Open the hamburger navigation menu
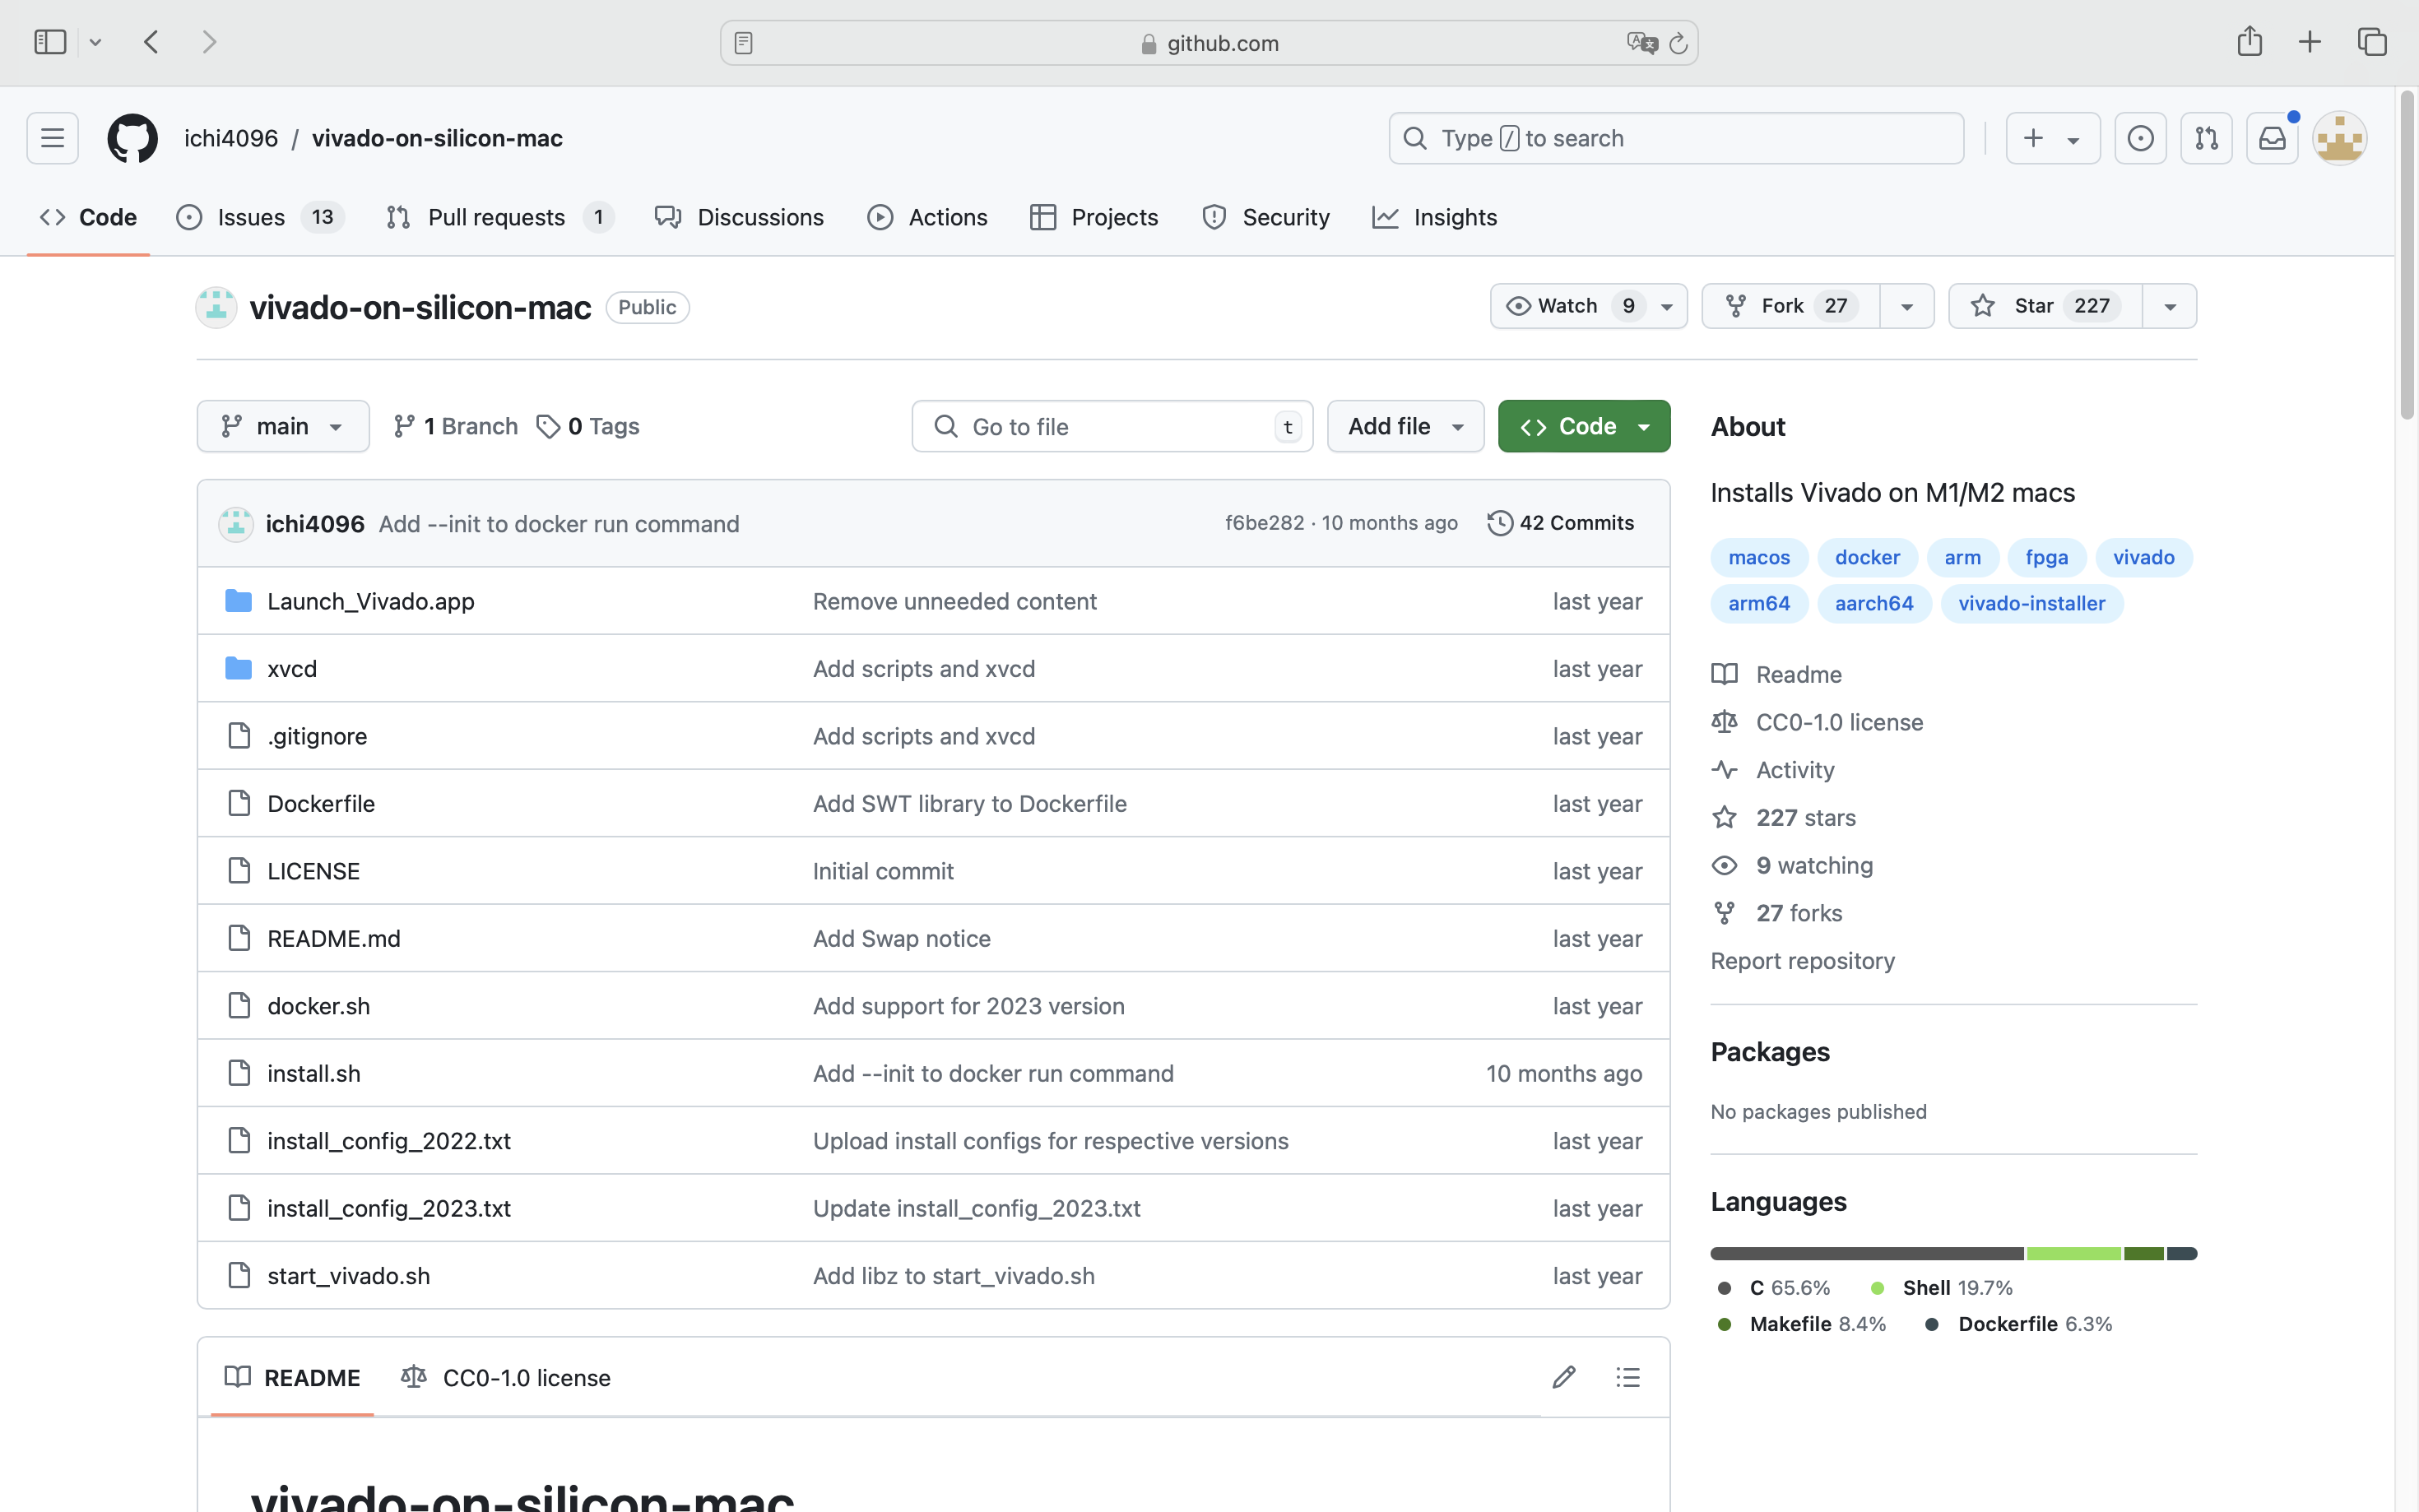2419x1512 pixels. (x=52, y=138)
